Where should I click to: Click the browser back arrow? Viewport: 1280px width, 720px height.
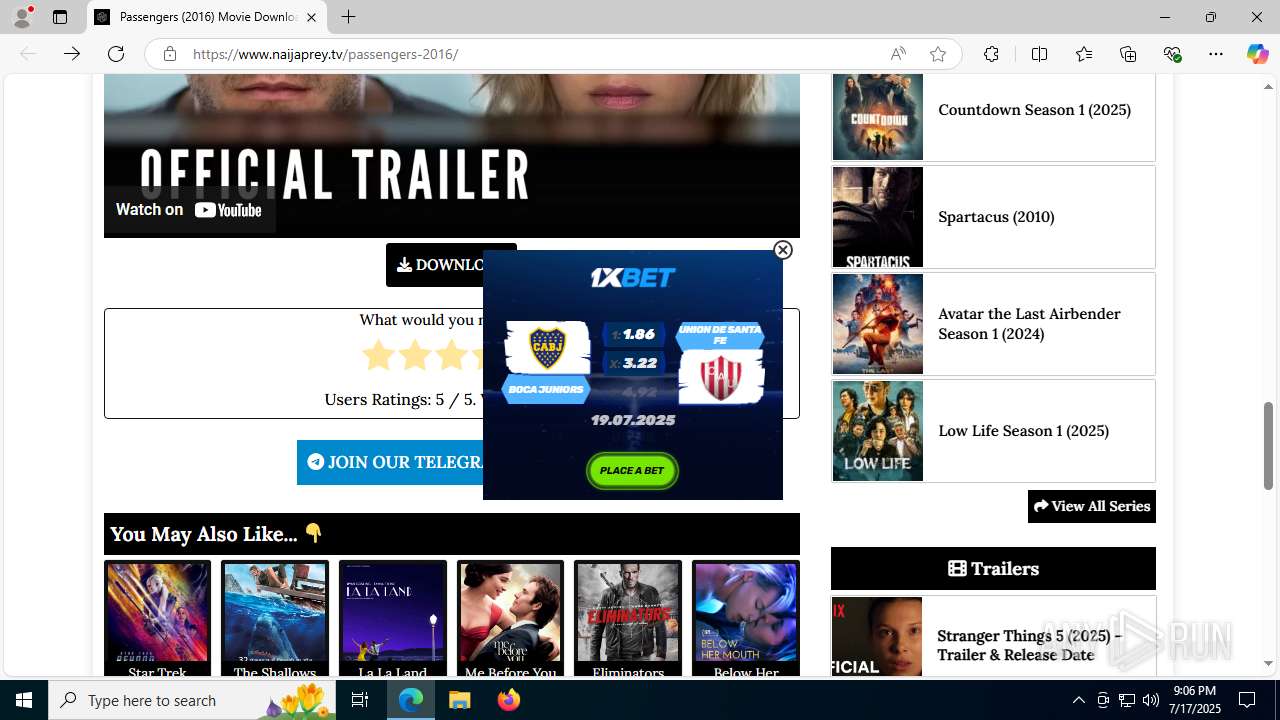coord(28,54)
